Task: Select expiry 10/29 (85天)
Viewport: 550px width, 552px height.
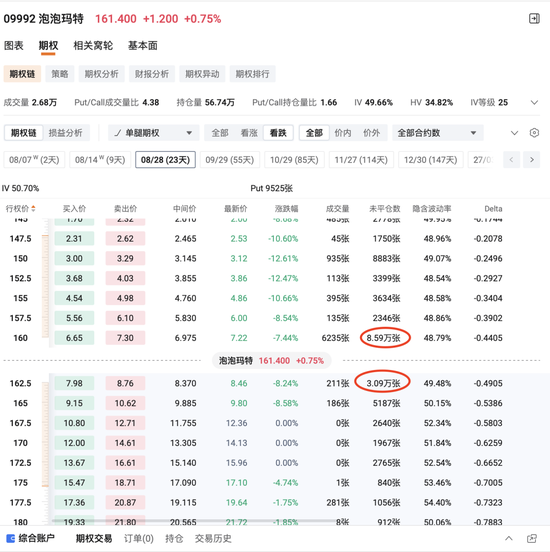Action: (x=294, y=160)
